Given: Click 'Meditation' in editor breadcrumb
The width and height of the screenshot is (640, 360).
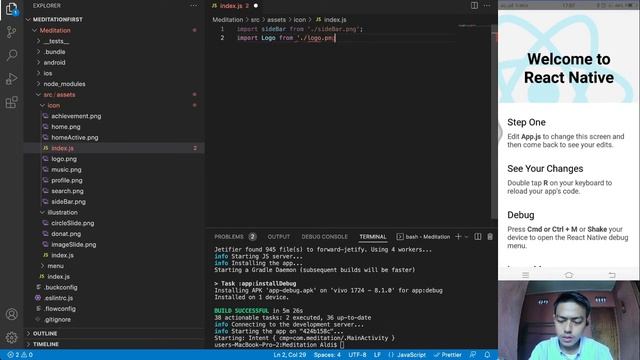Looking at the screenshot, I should [x=227, y=20].
